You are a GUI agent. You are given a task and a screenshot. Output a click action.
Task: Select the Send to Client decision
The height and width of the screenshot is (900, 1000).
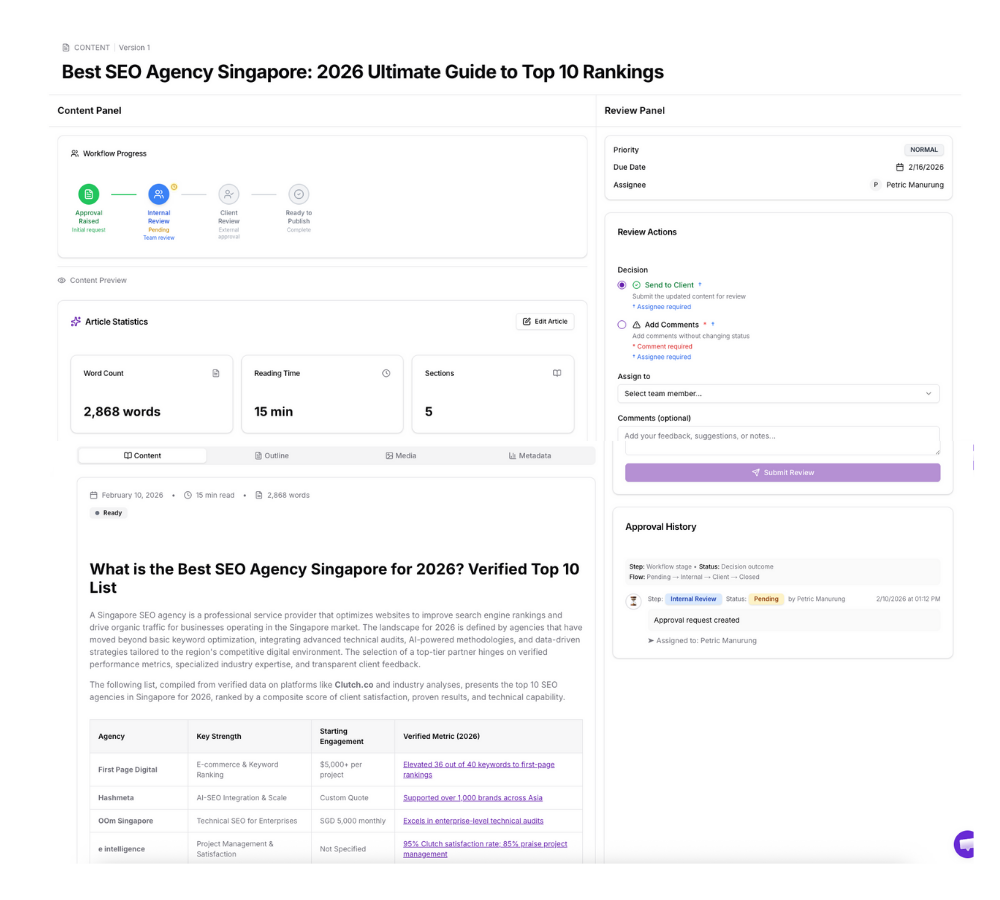[x=622, y=285]
